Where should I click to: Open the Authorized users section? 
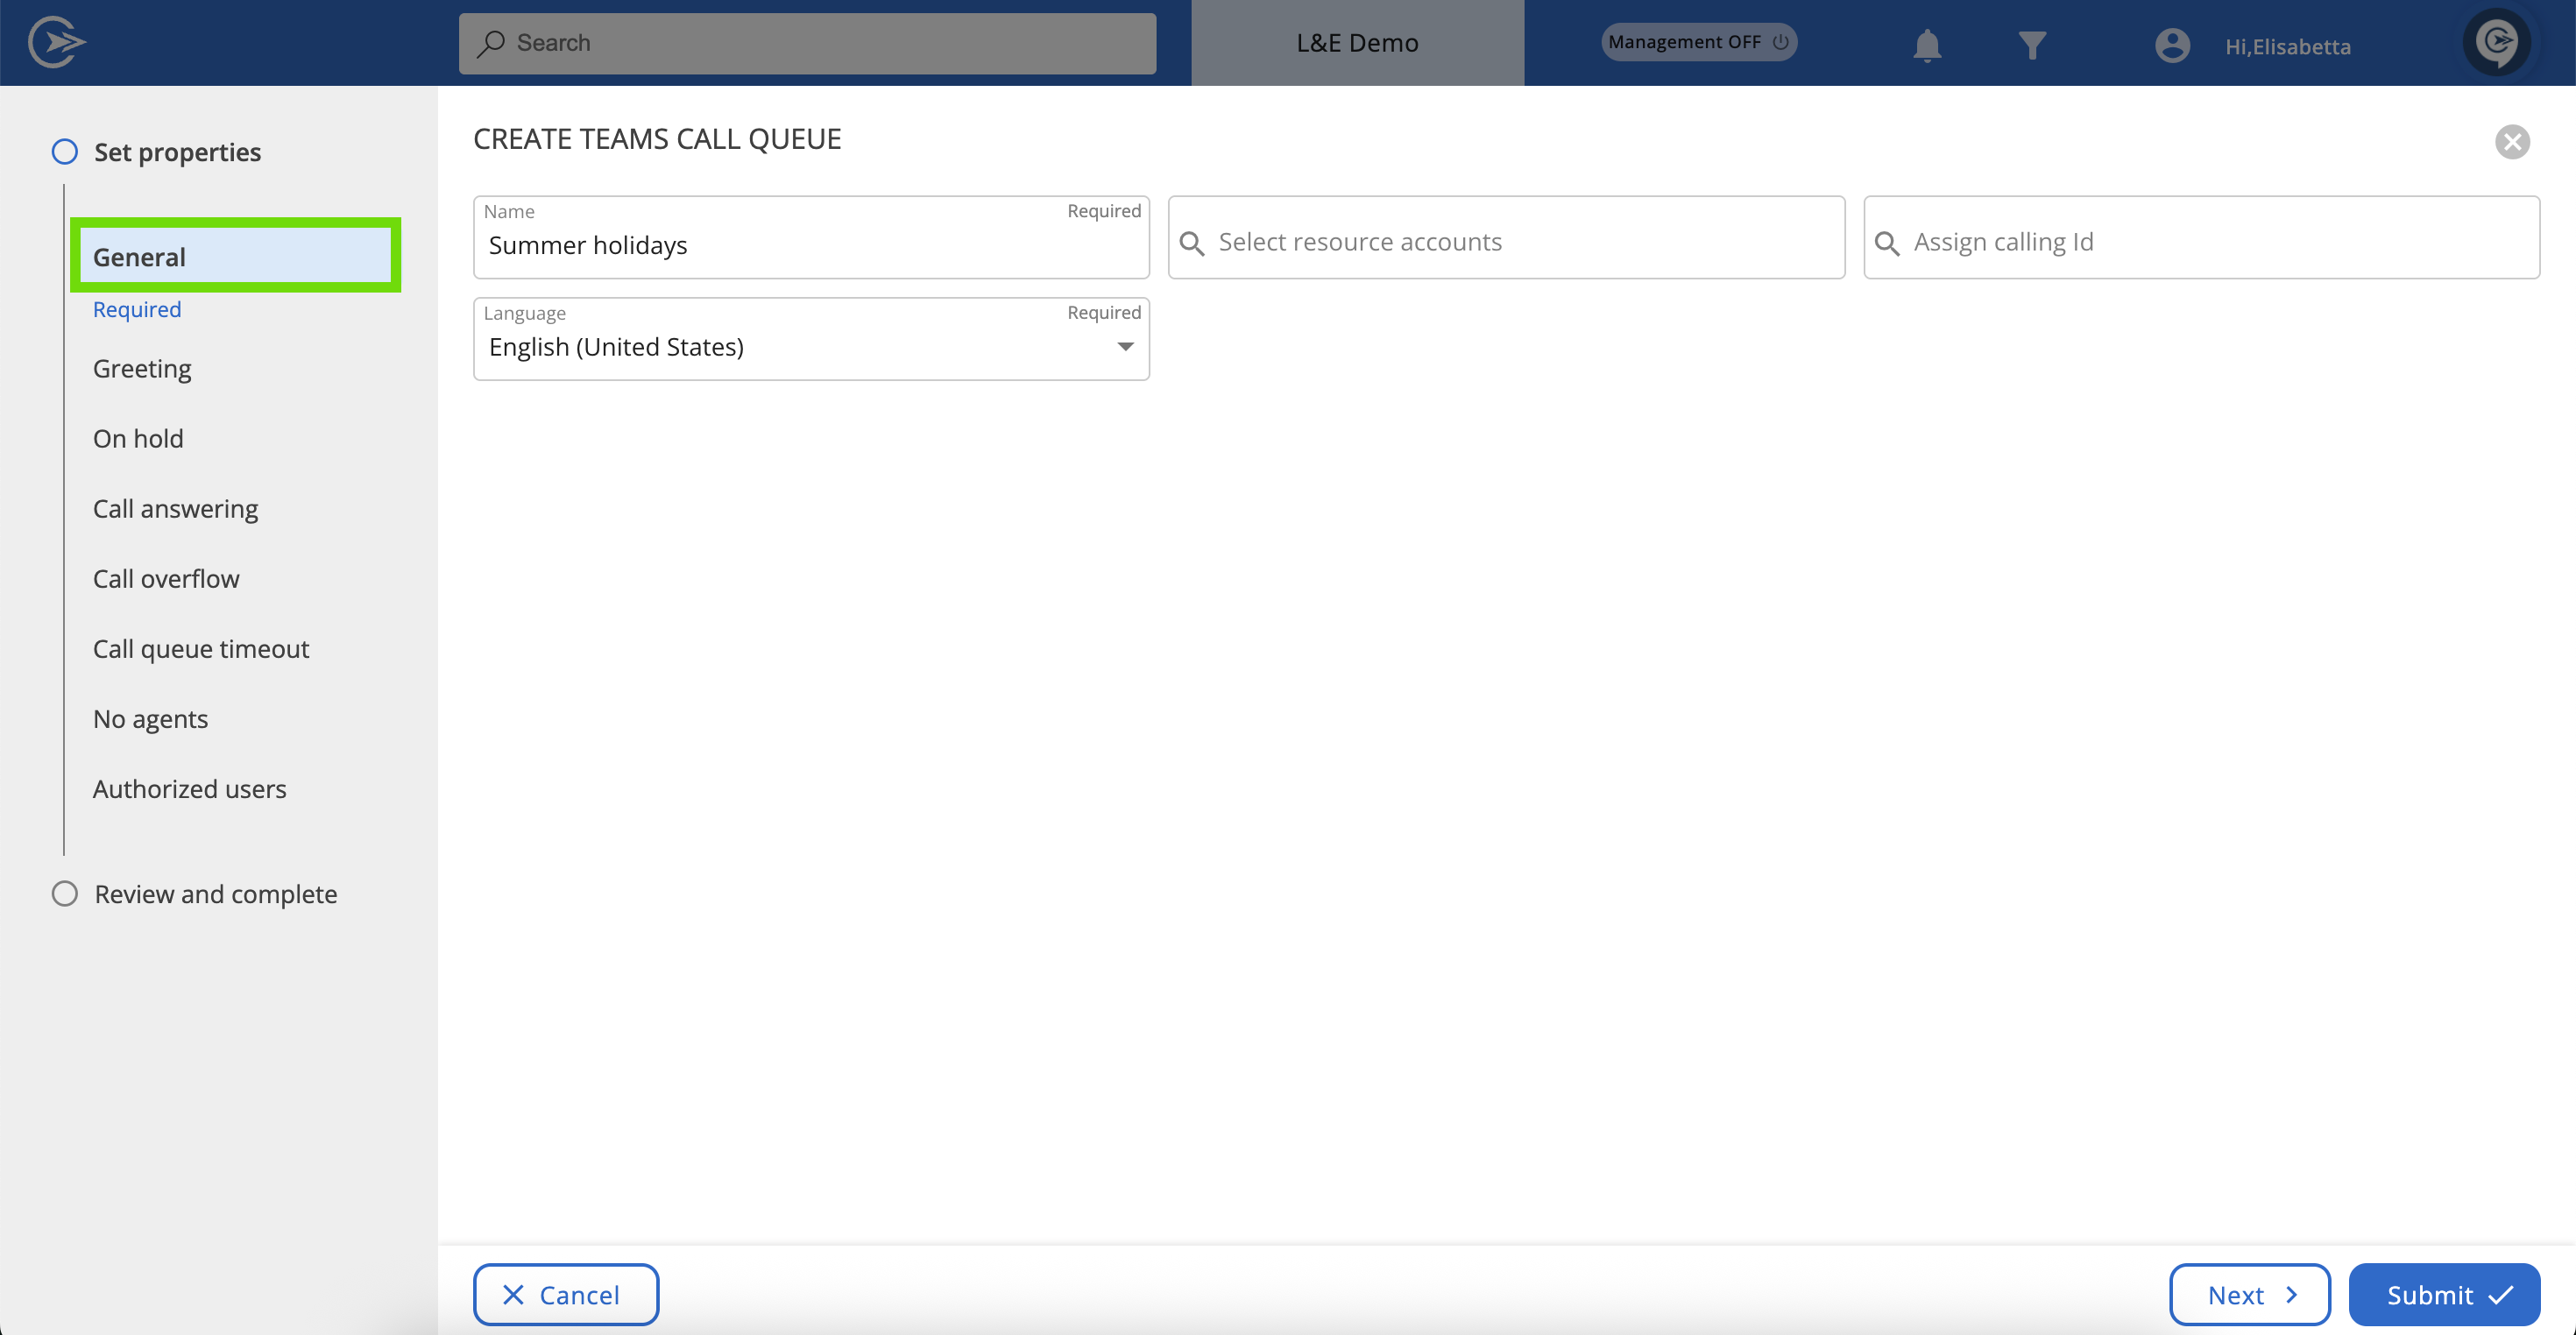click(189, 789)
